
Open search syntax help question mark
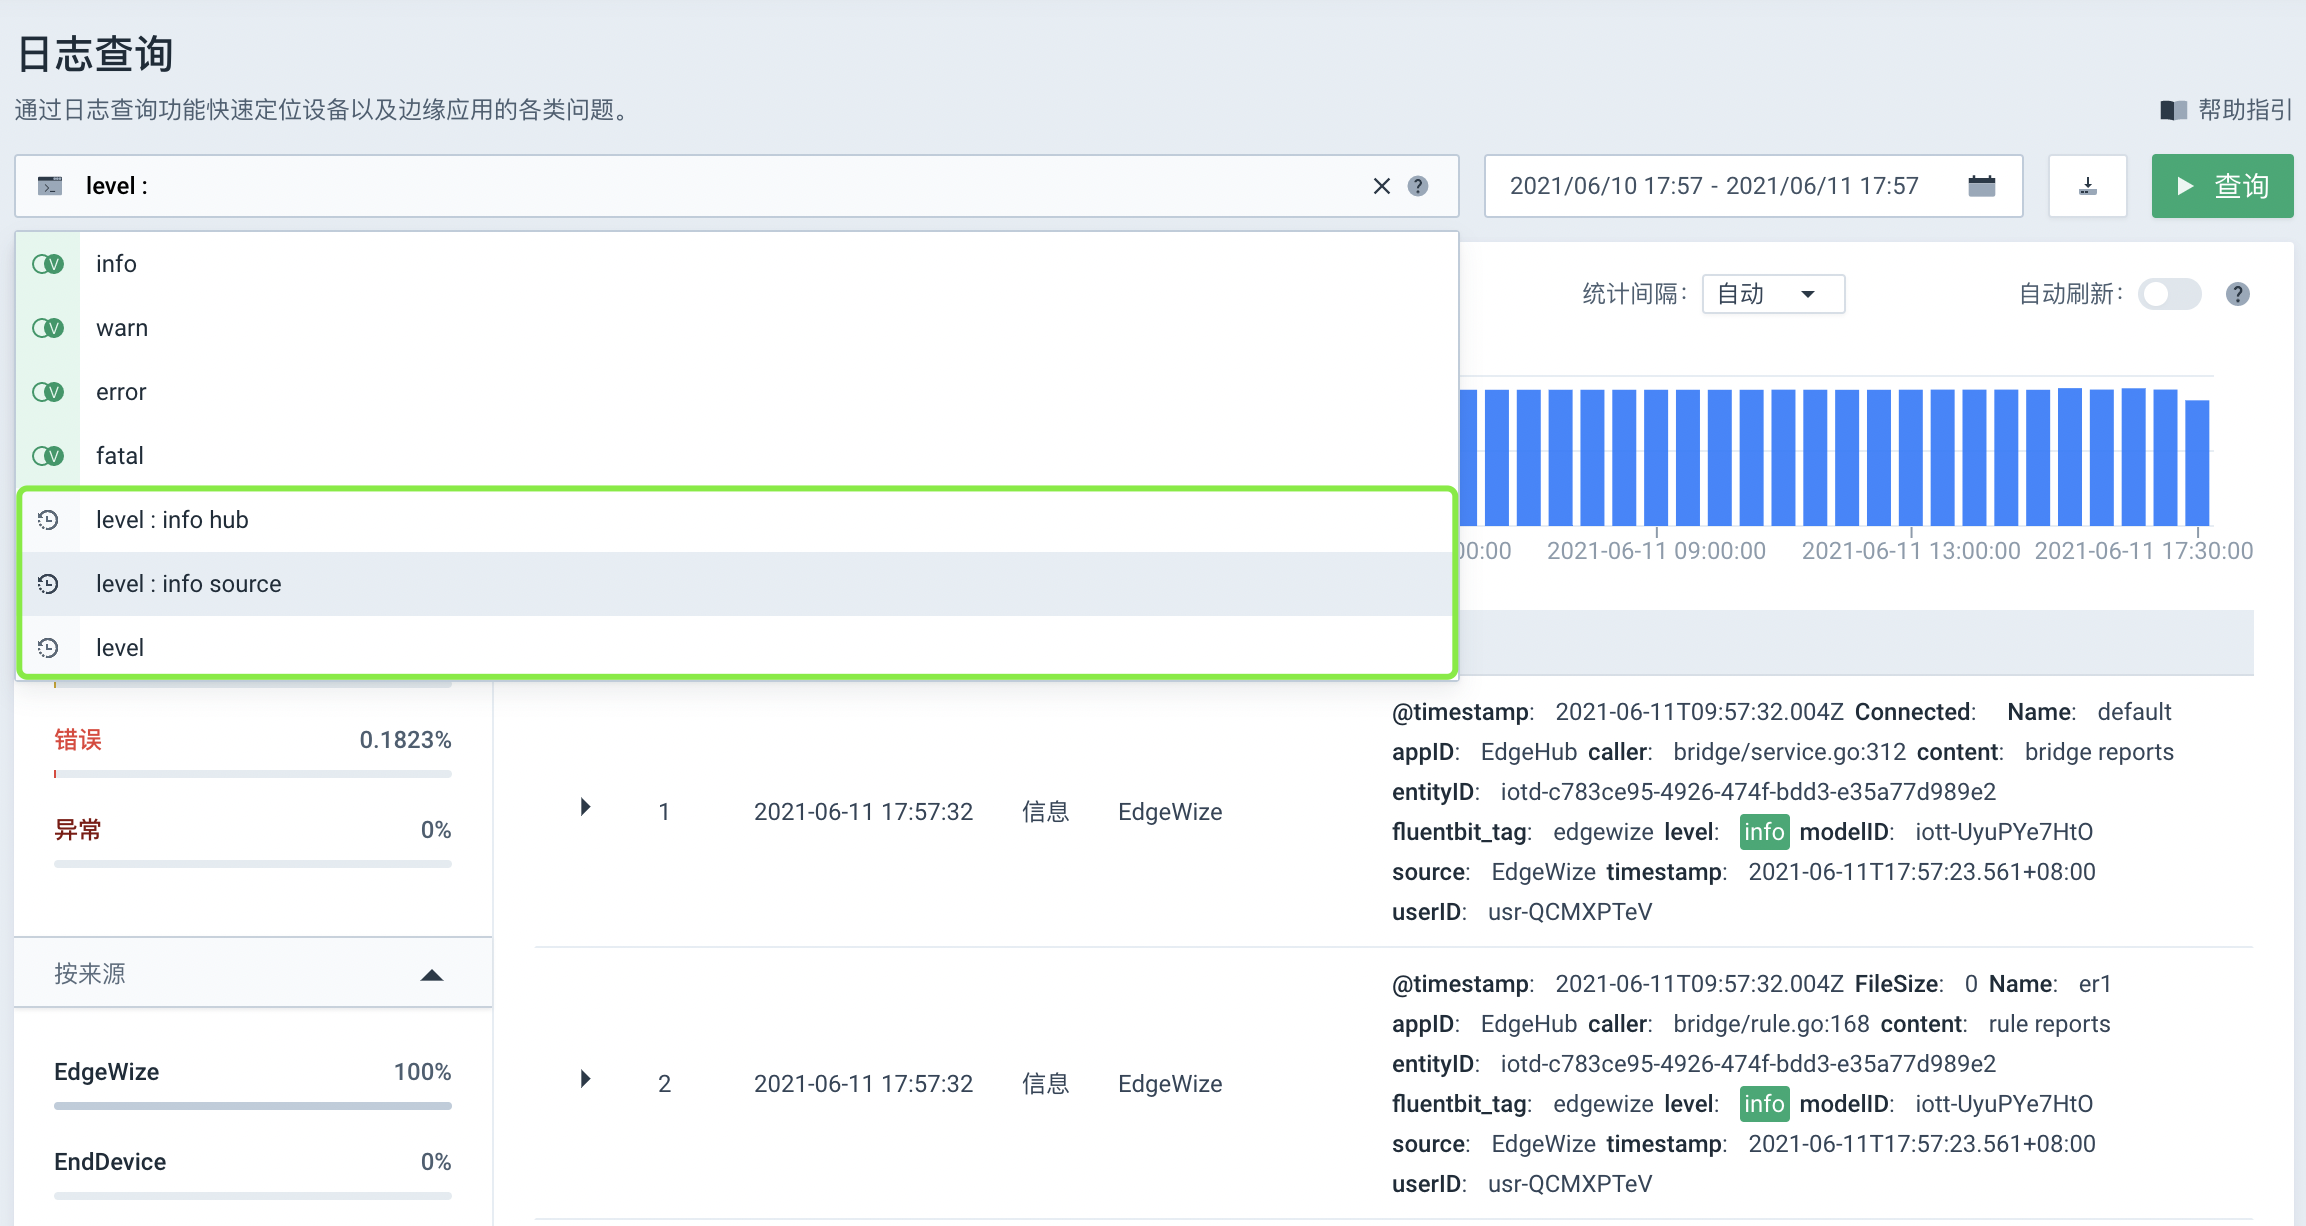[1418, 186]
